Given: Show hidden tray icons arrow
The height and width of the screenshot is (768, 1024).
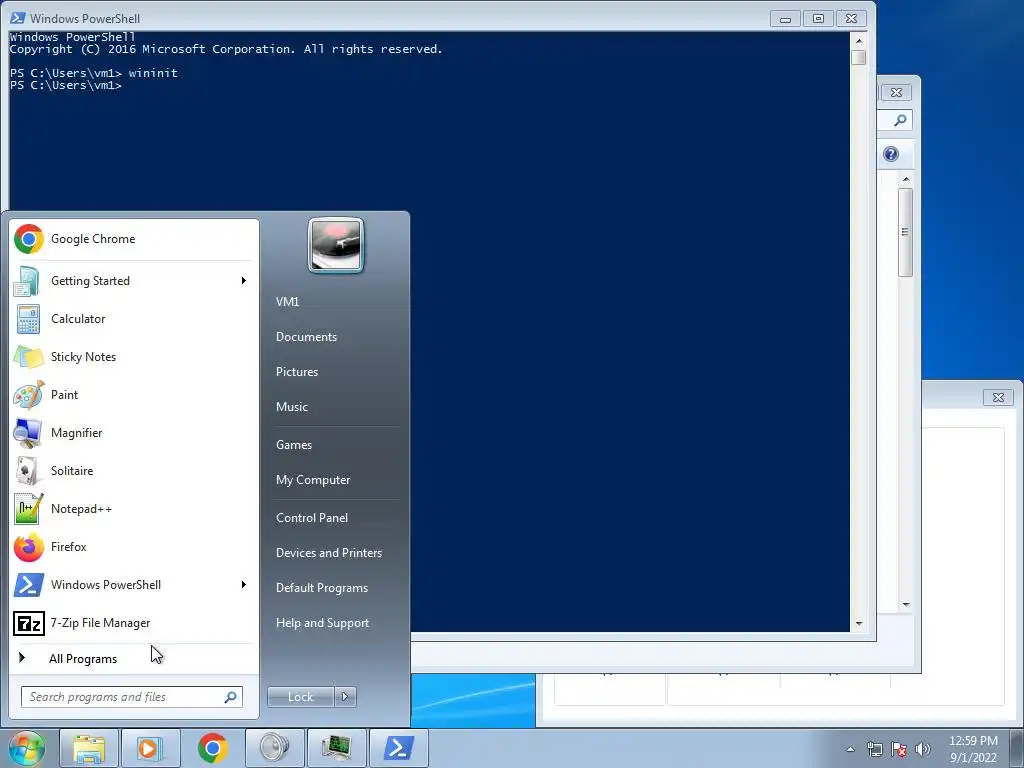Looking at the screenshot, I should tap(850, 749).
